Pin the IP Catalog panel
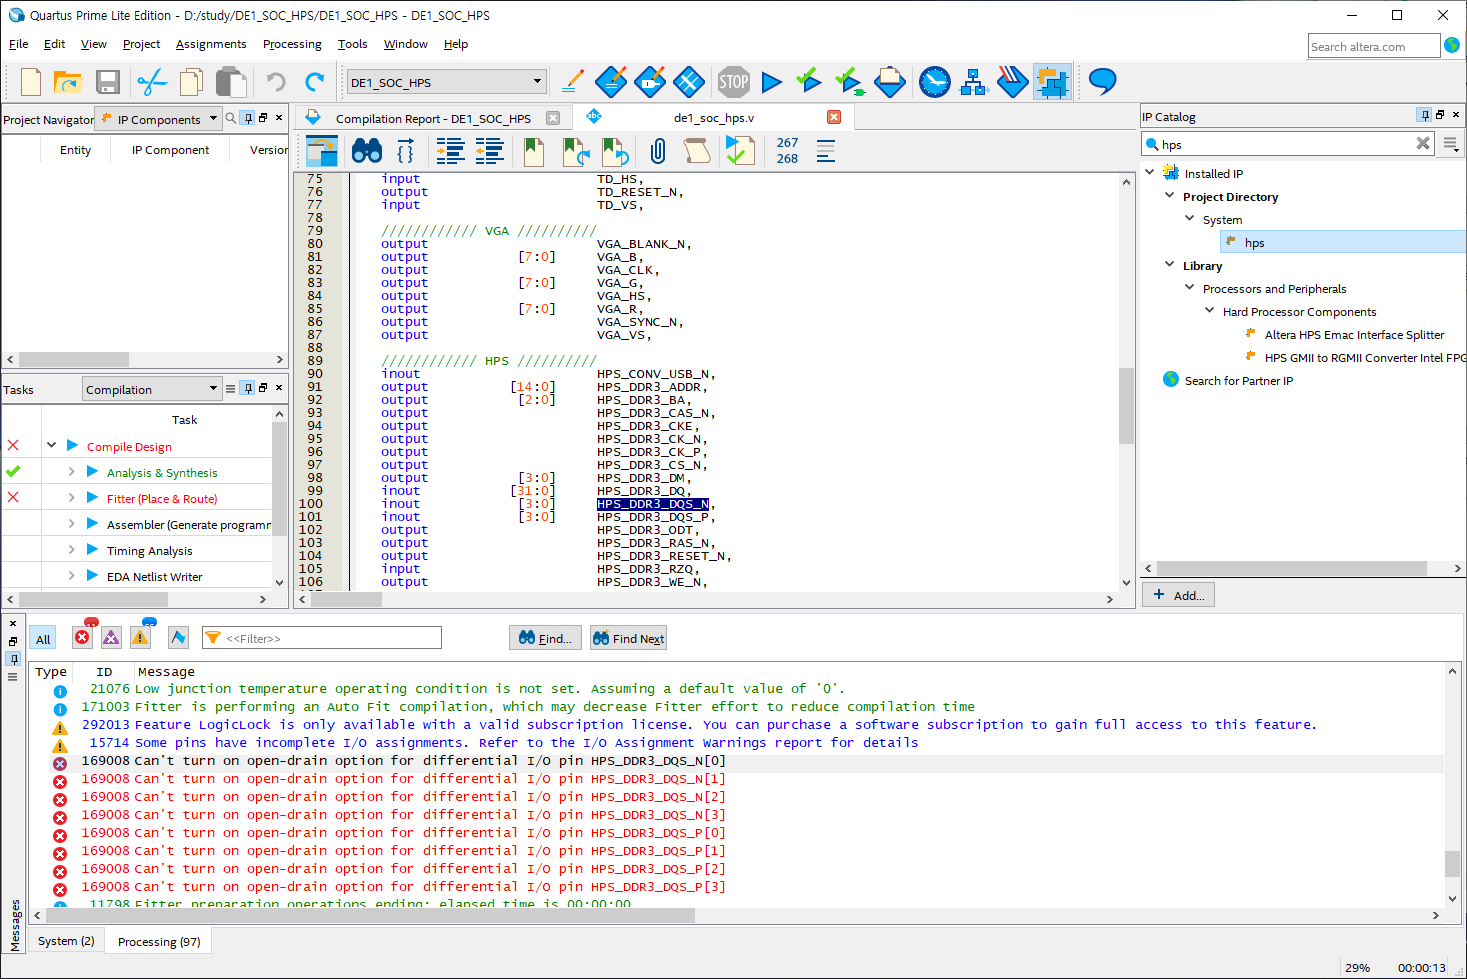Image resolution: width=1467 pixels, height=979 pixels. coord(1424,115)
